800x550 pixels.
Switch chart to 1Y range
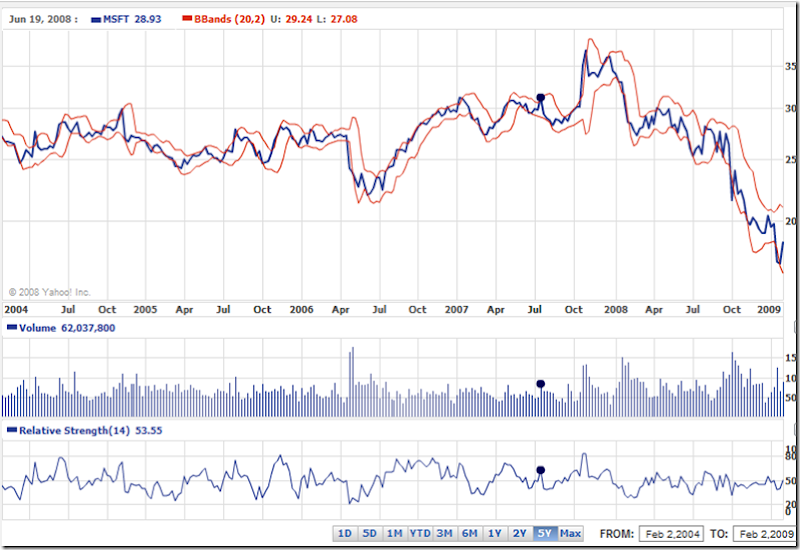(495, 534)
